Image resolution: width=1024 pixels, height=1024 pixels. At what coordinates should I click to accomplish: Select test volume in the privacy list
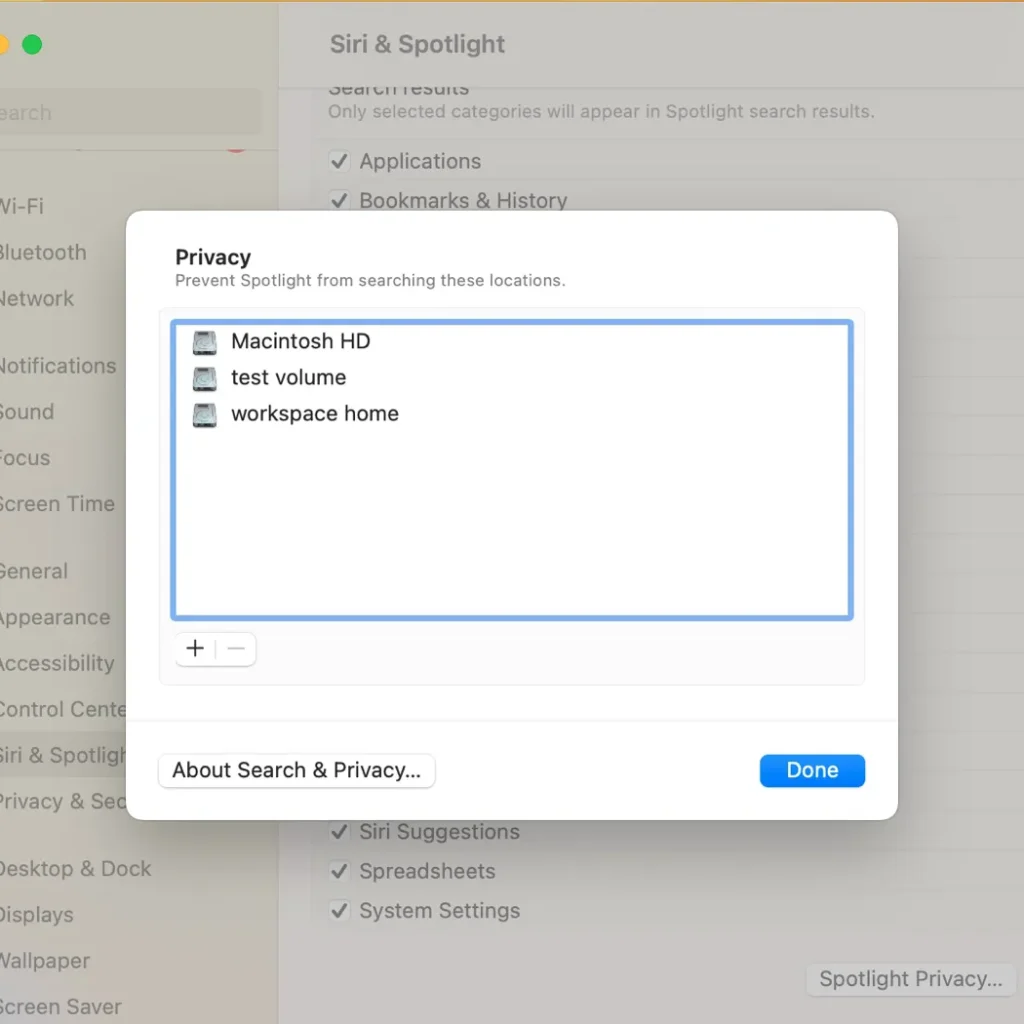point(288,377)
